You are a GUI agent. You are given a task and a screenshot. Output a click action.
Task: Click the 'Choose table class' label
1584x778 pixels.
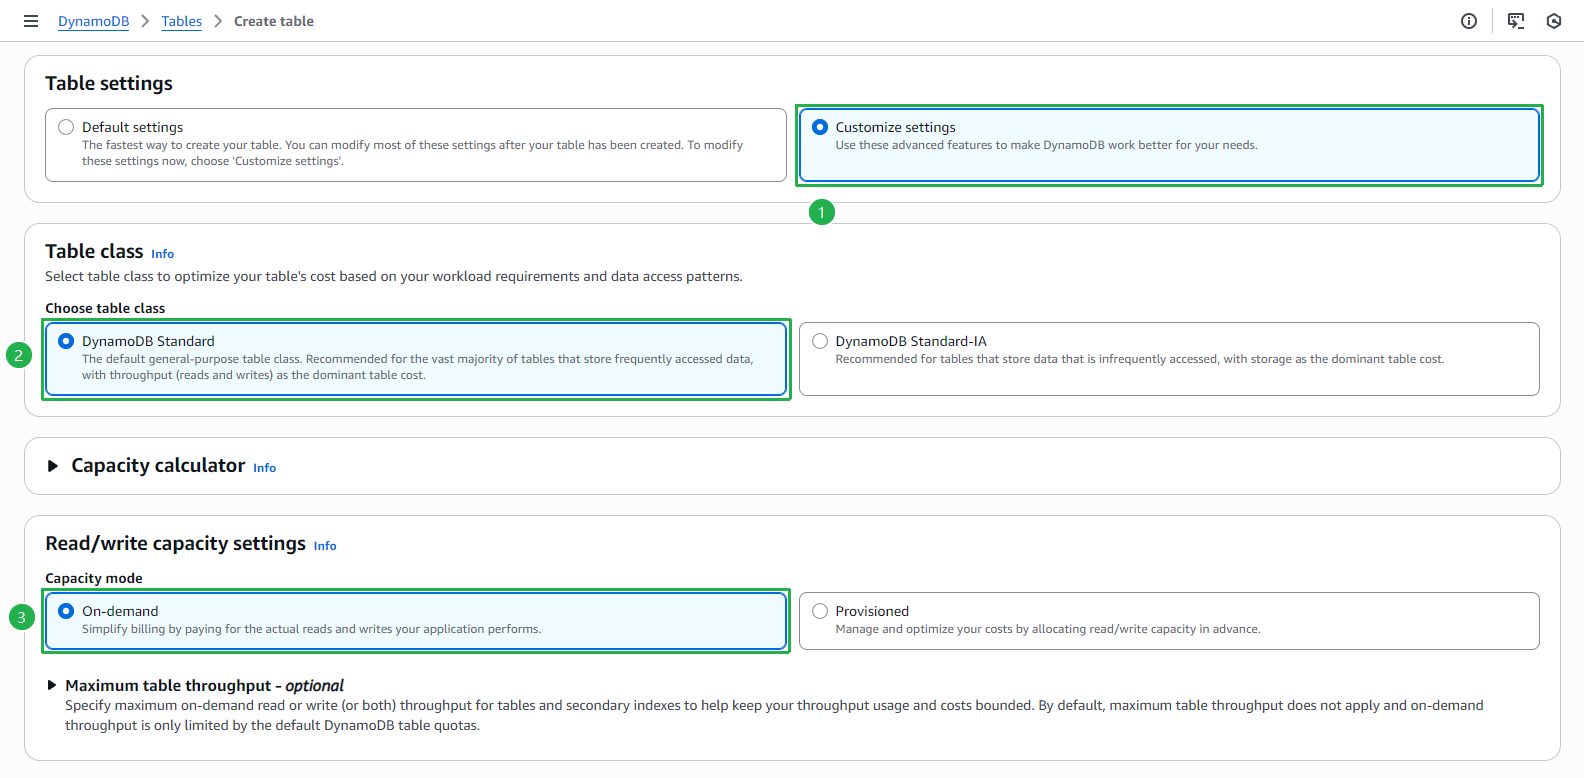tap(105, 308)
